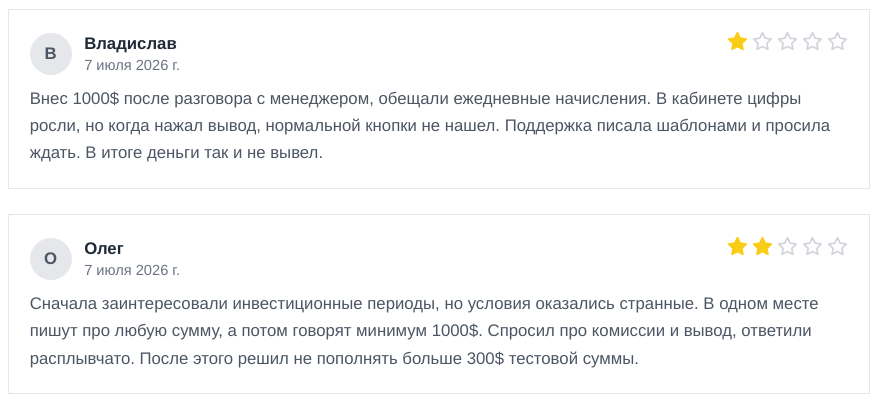Screen dimensions: 881x408
Task: Click the fifth star in Олег's rating
Action: [x=837, y=247]
